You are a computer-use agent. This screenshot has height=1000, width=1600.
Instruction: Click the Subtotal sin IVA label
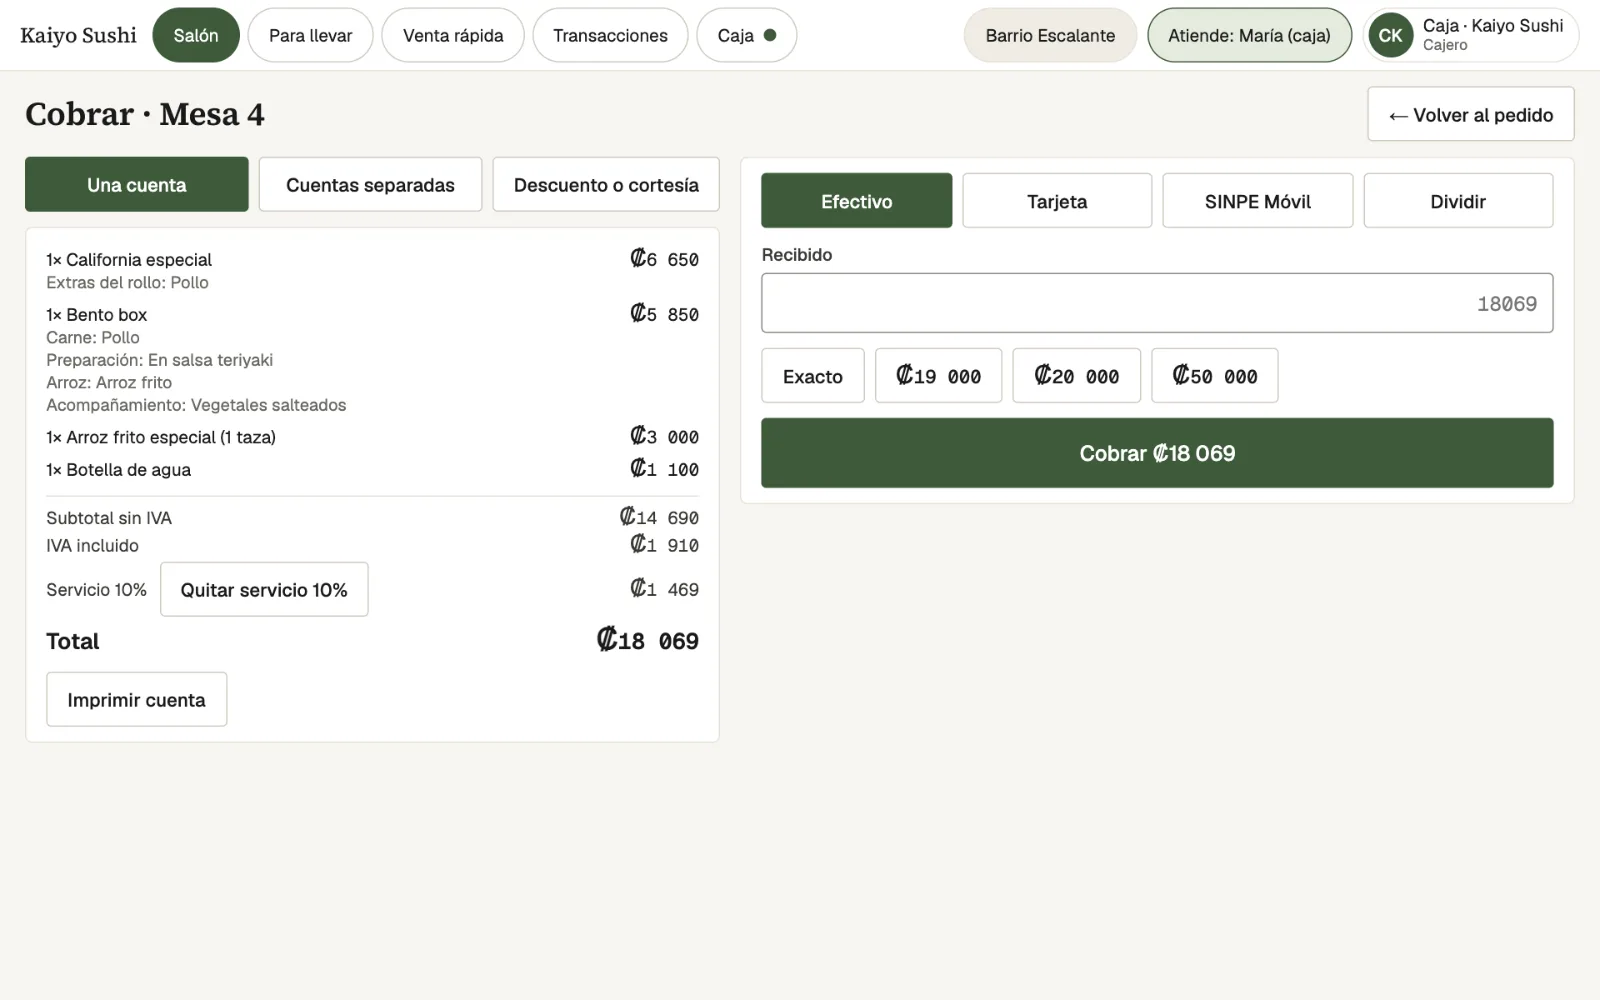click(109, 518)
